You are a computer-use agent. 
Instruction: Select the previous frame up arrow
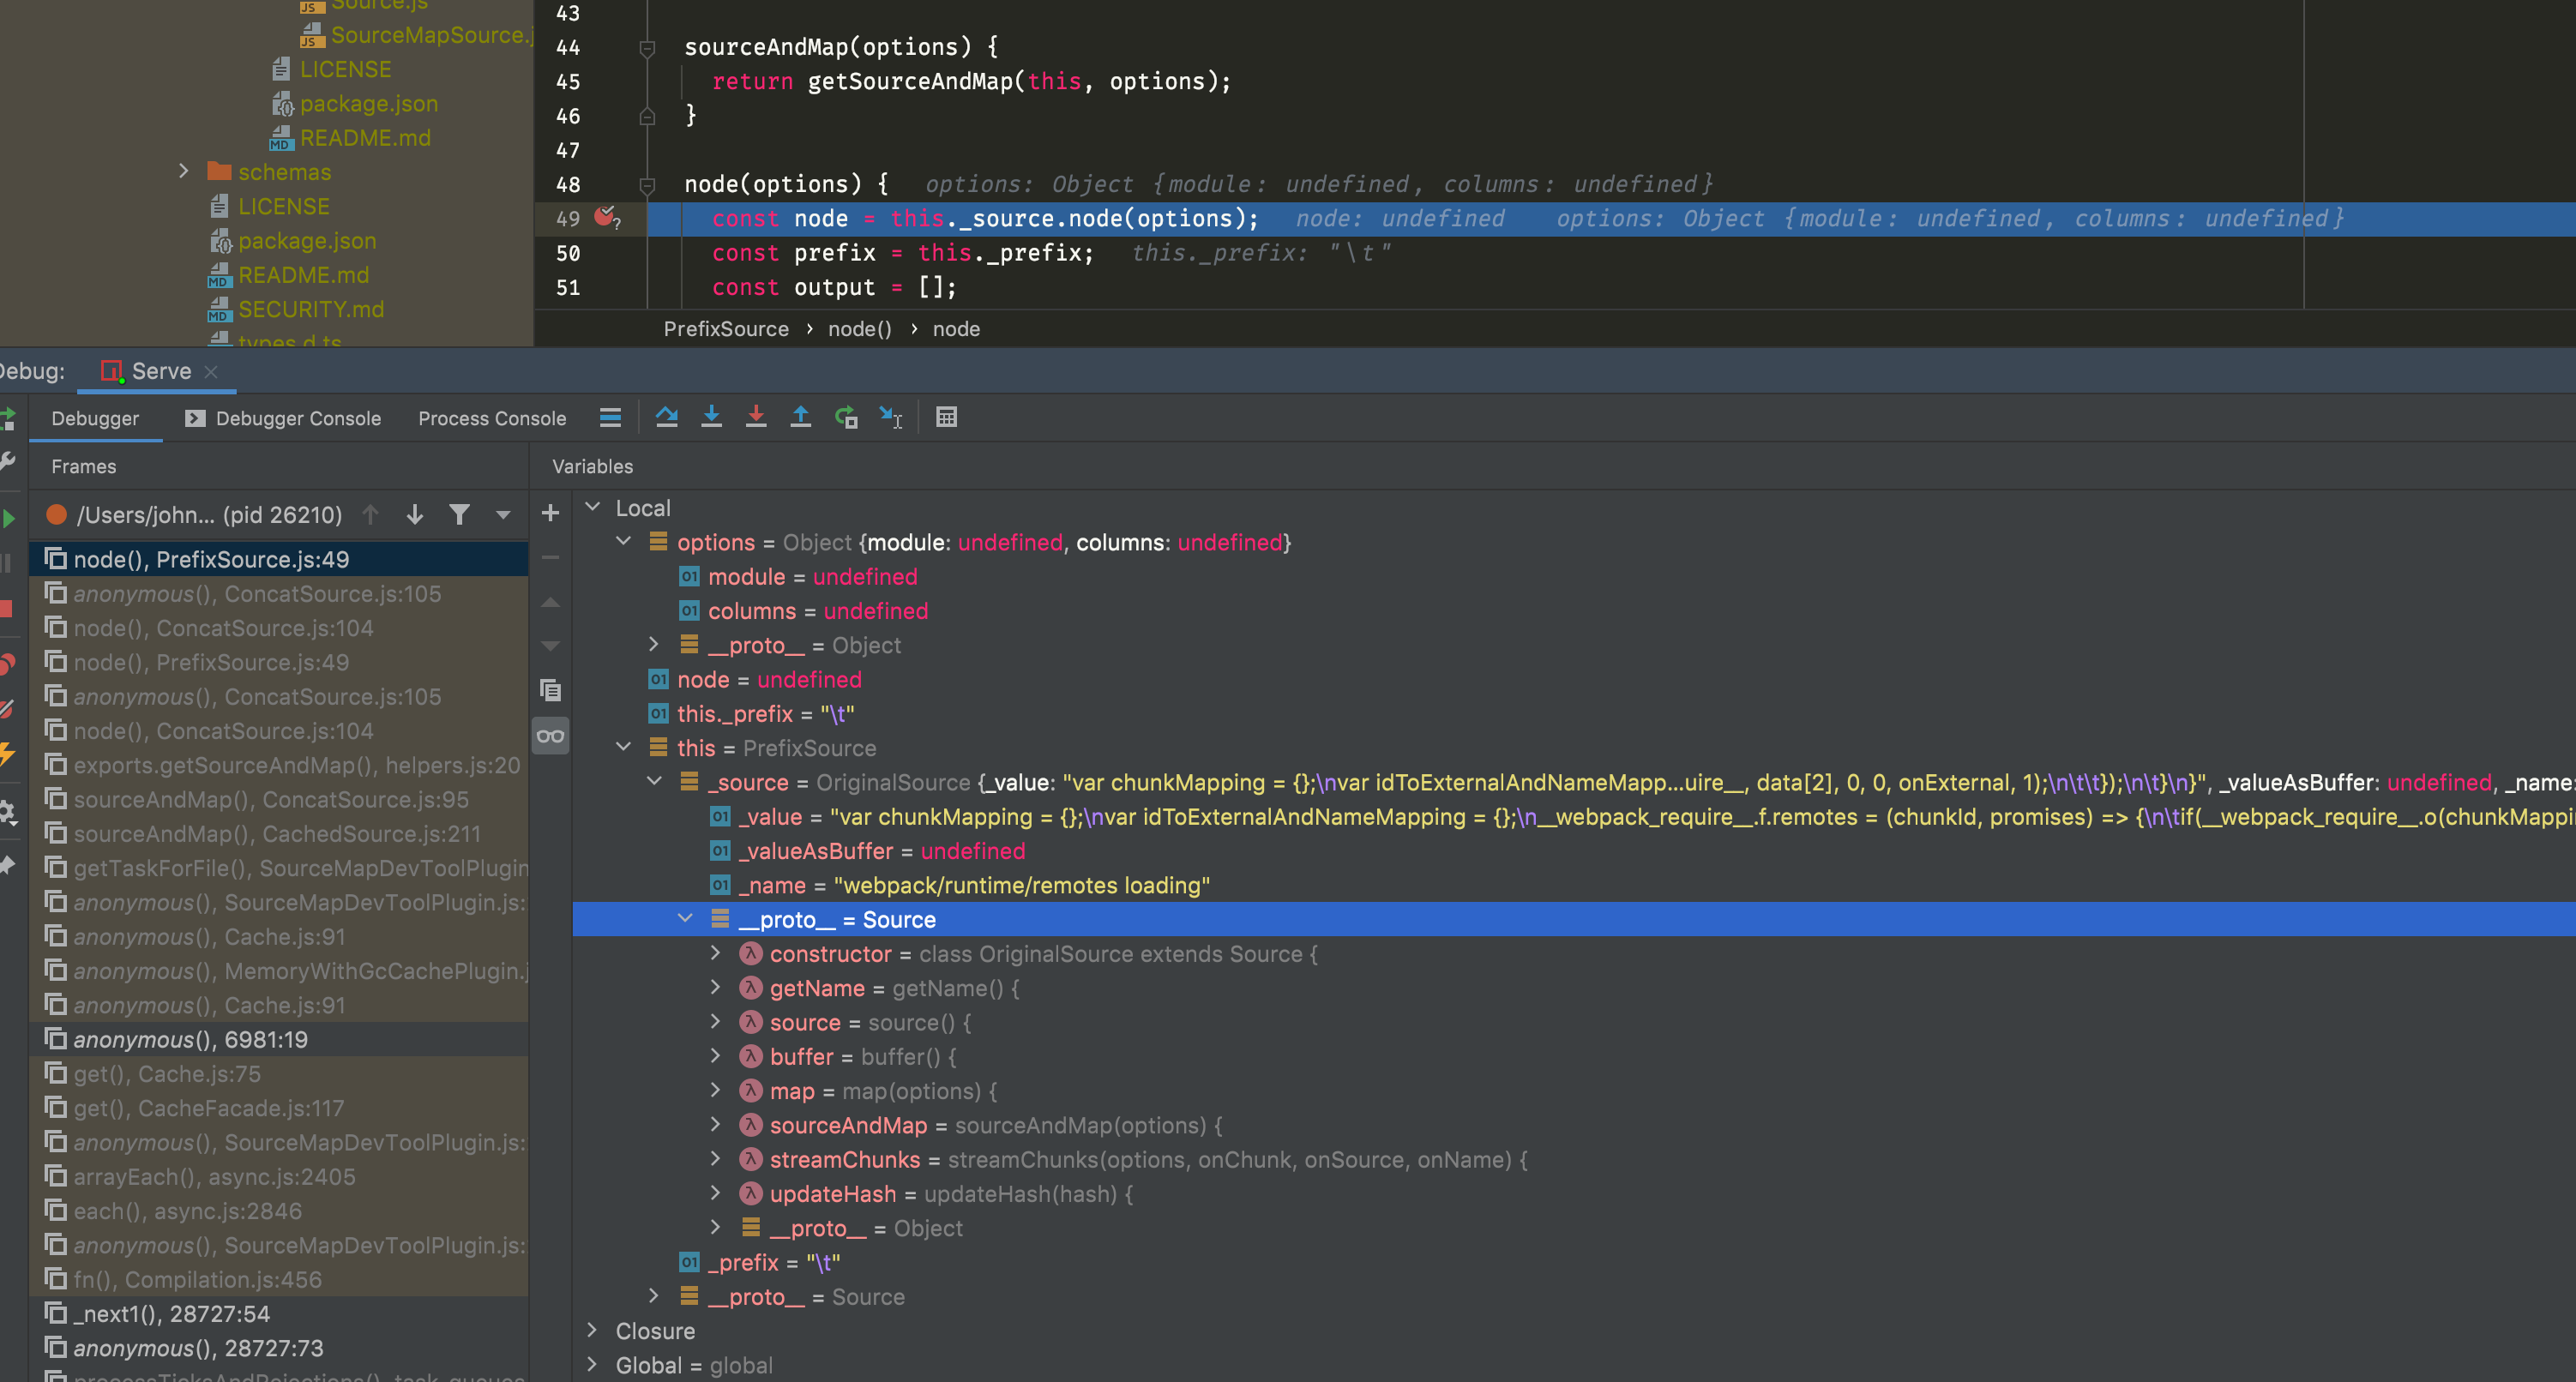click(371, 514)
